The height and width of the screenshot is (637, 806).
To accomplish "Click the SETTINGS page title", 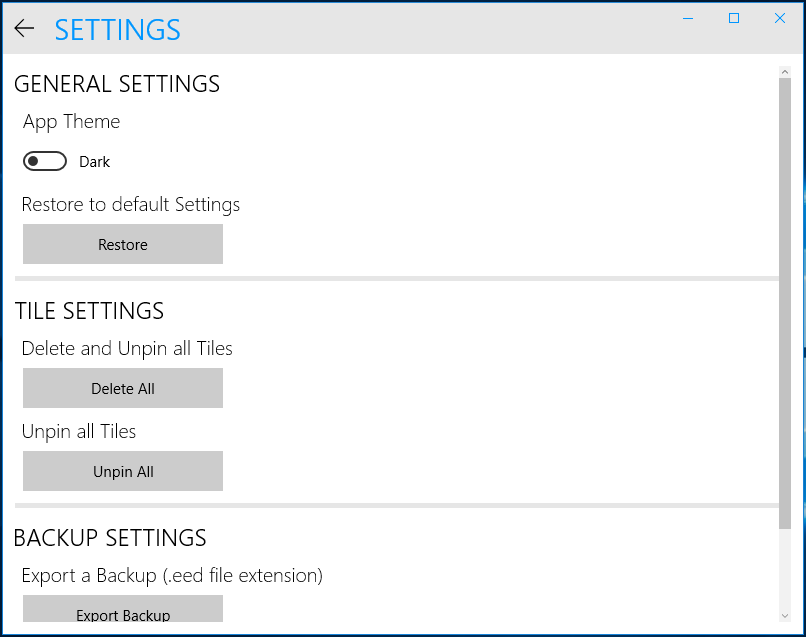I will click(x=118, y=30).
